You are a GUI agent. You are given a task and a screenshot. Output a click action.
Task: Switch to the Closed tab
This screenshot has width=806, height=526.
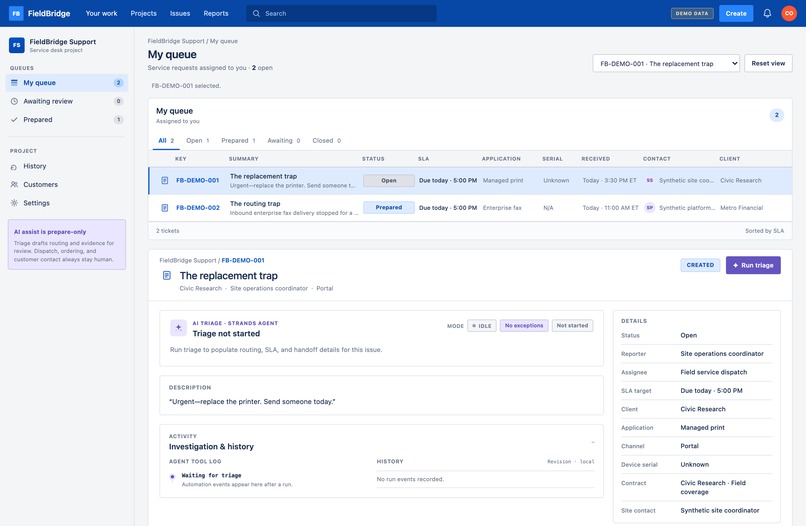click(326, 140)
